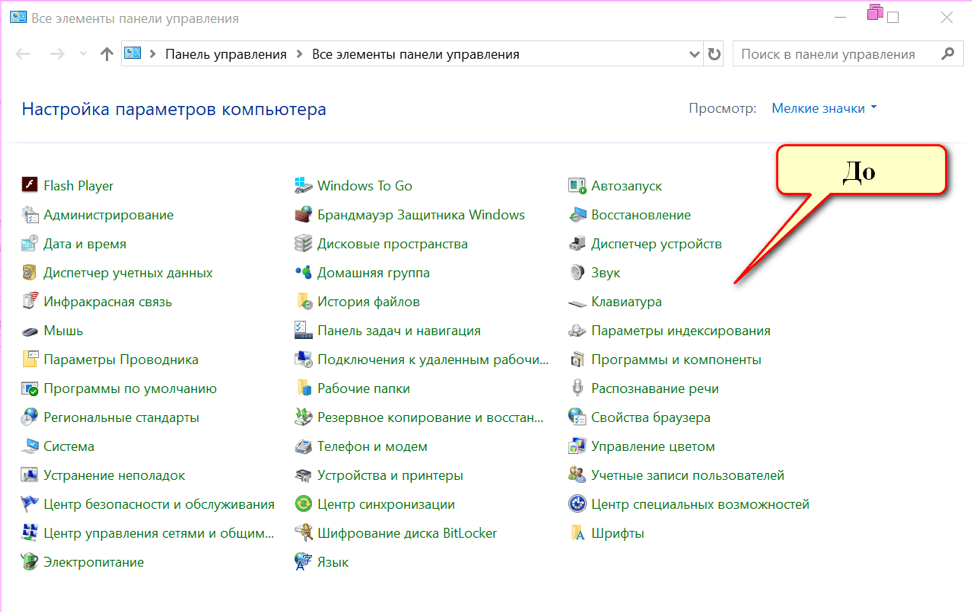Click the Электропитание power icon

coord(29,562)
